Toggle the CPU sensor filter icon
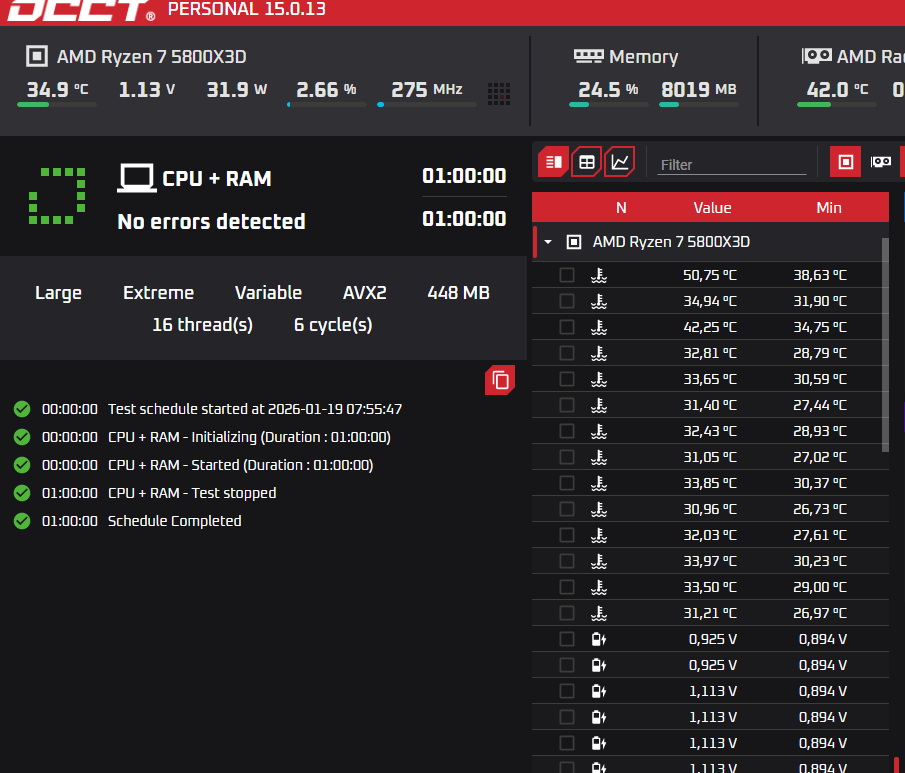Screen dimensions: 905x773 (846, 162)
